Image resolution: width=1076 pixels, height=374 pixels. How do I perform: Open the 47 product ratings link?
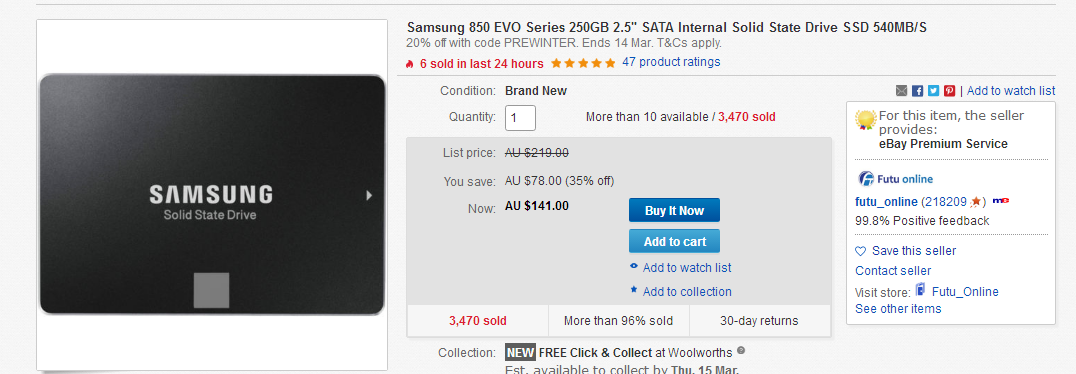coord(671,62)
